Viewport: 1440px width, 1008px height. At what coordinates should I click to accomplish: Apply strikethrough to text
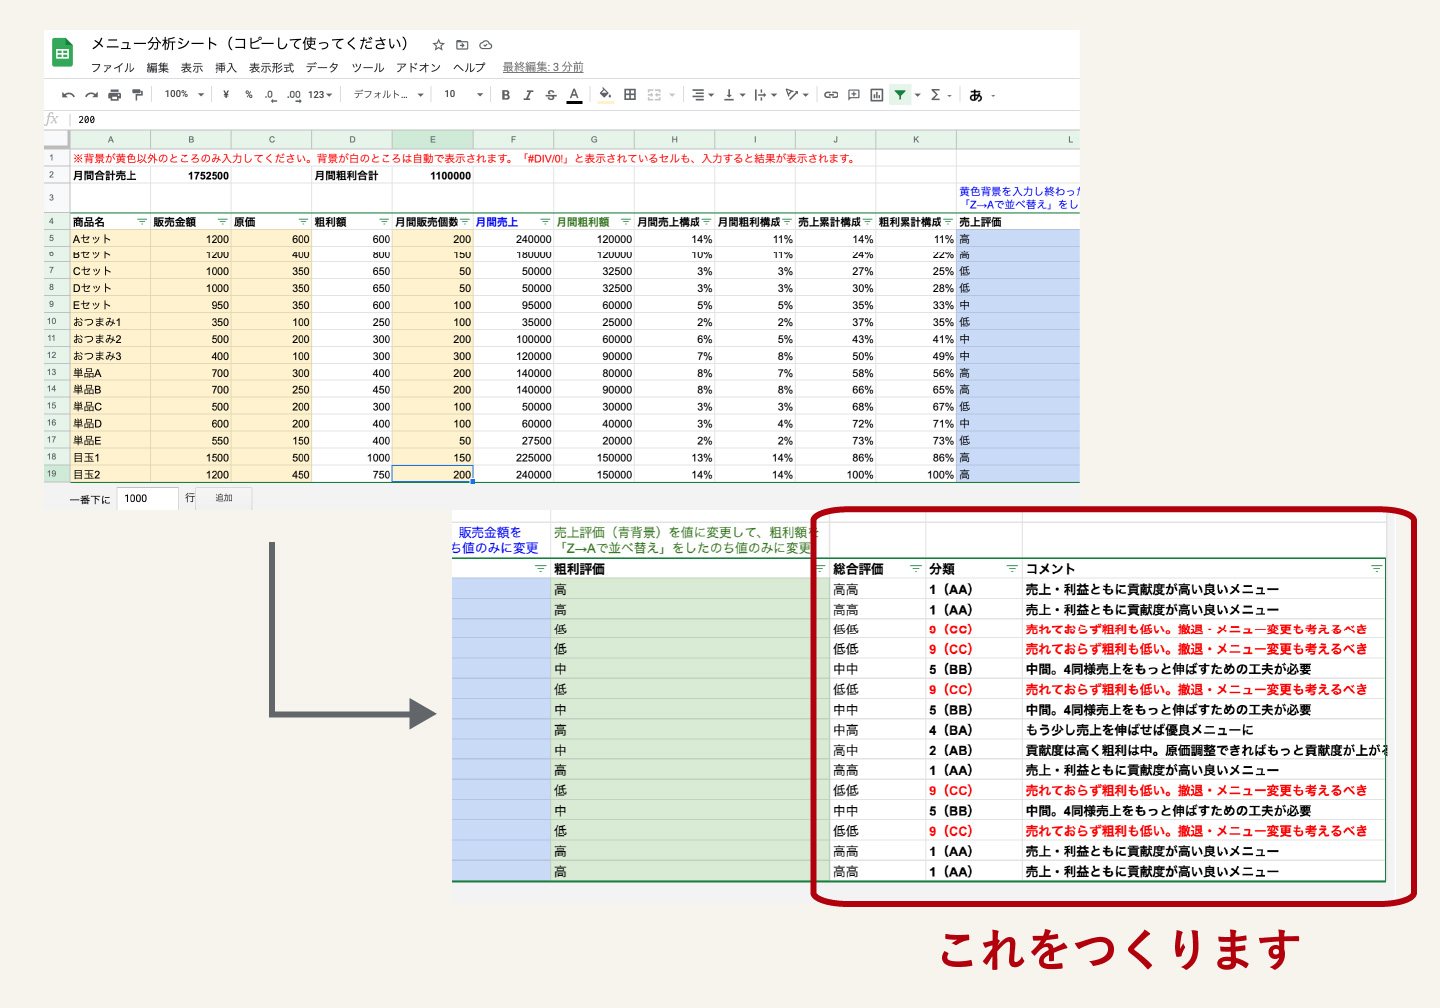(551, 95)
